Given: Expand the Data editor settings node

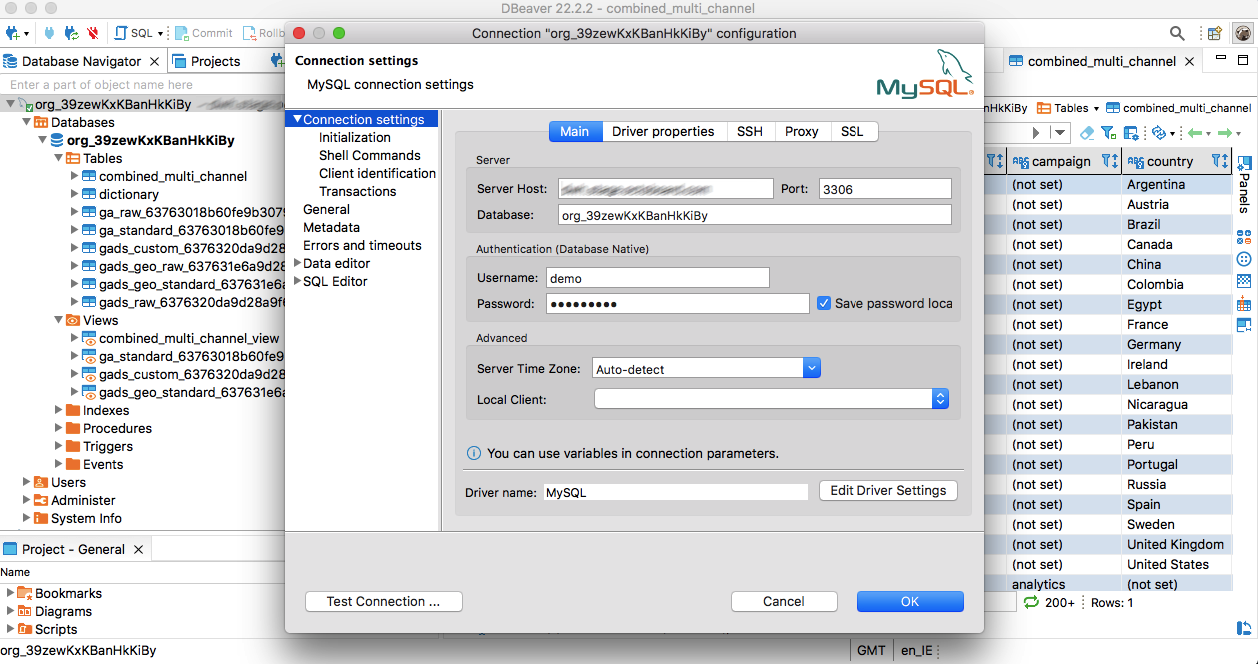Looking at the screenshot, I should 297,263.
